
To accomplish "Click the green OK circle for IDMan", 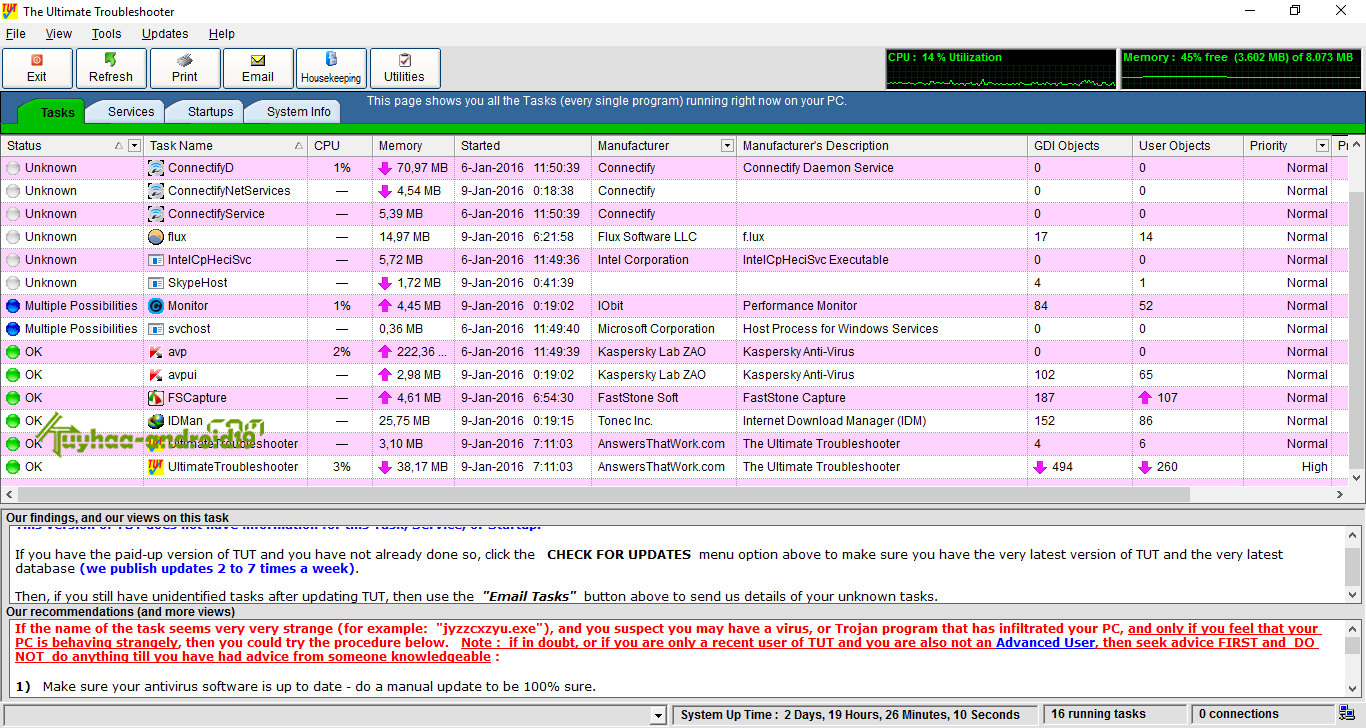I will click(x=13, y=421).
